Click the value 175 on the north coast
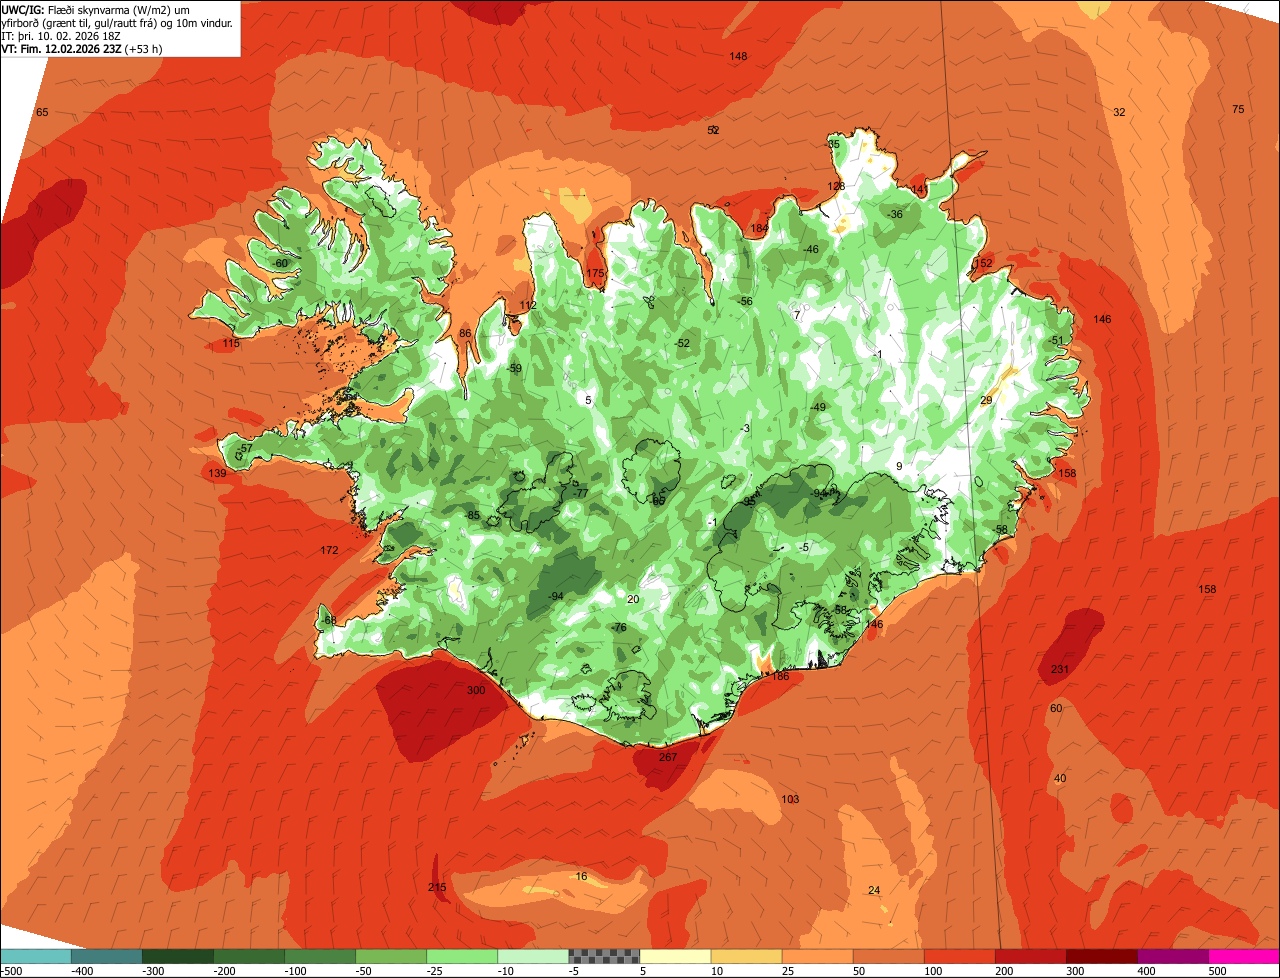 point(595,273)
